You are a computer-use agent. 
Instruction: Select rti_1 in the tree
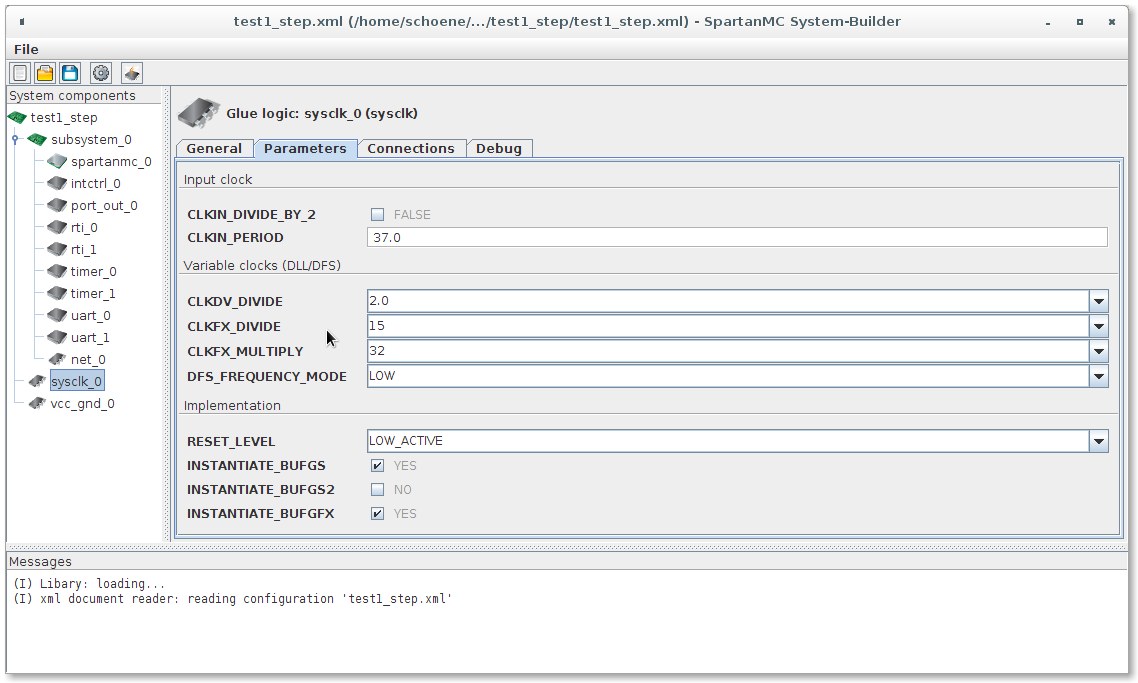coord(83,250)
